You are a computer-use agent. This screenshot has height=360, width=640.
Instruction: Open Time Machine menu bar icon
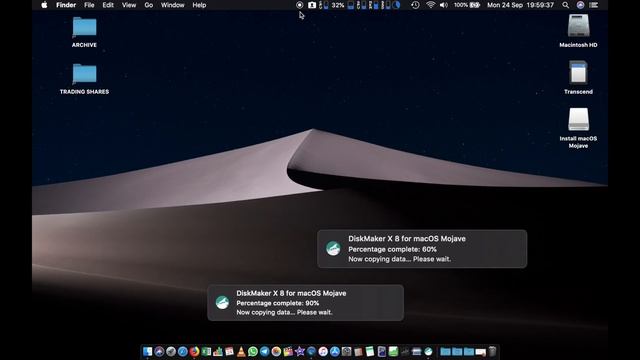415,5
